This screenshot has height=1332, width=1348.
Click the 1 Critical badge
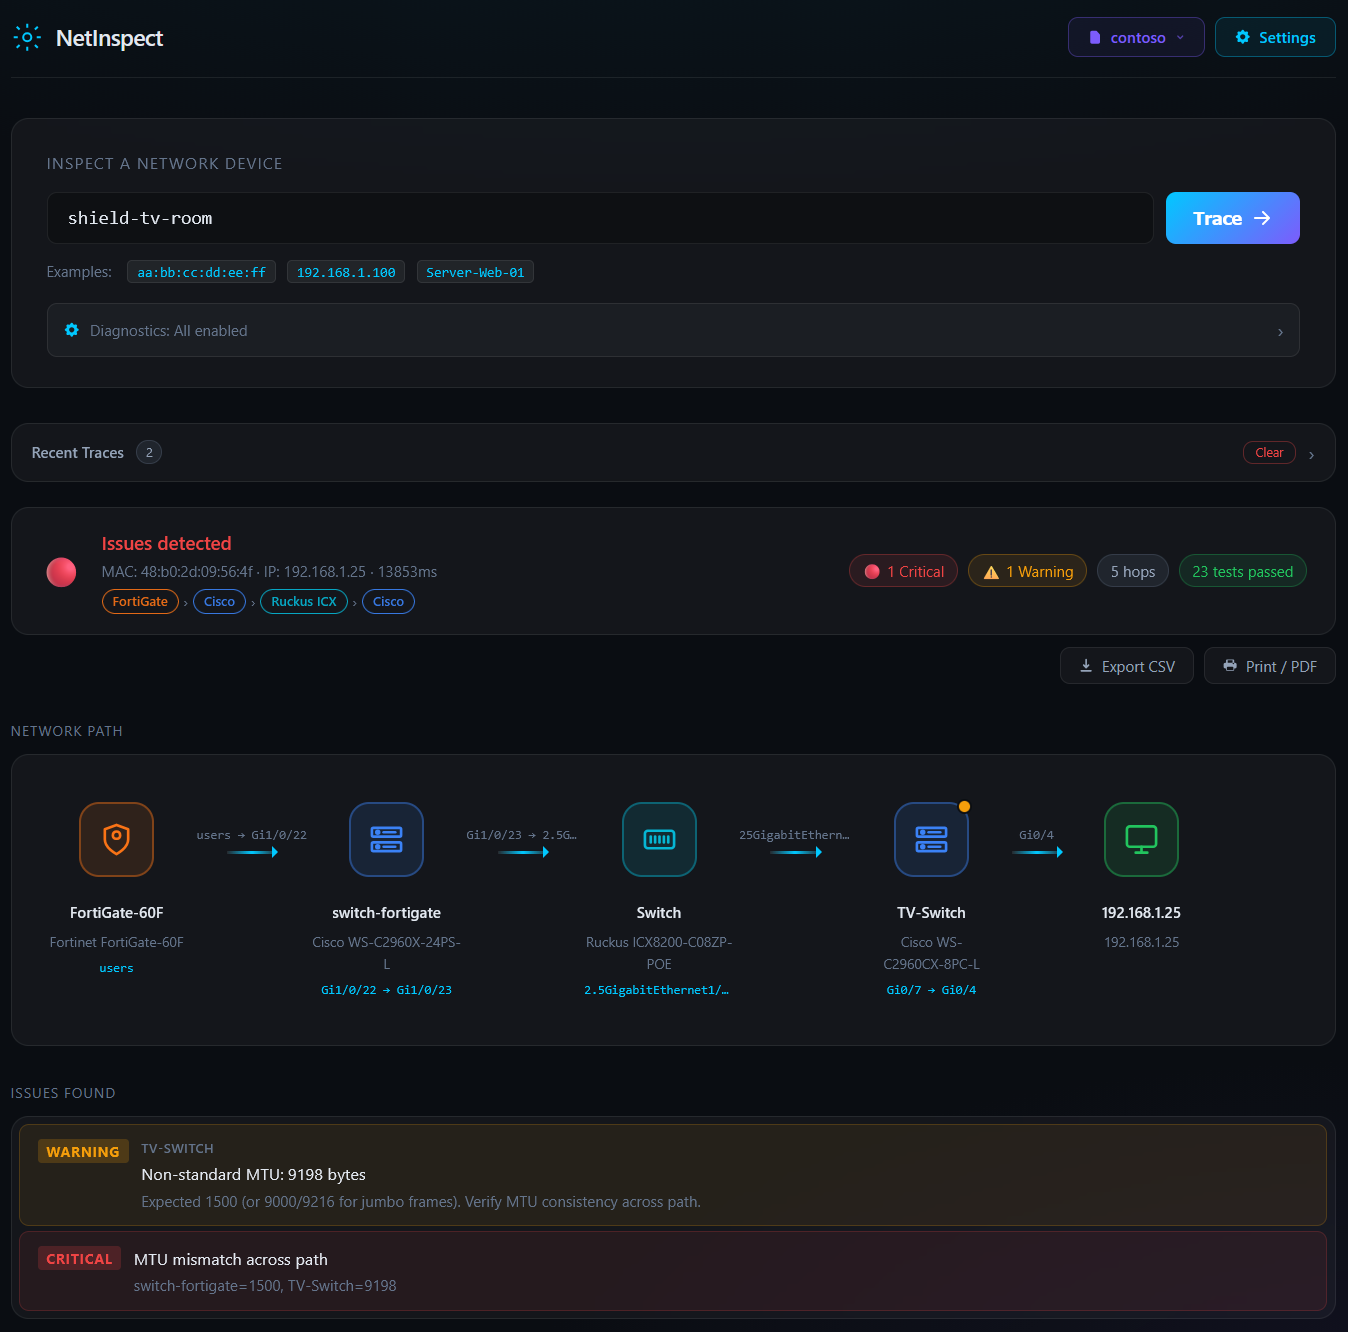903,571
